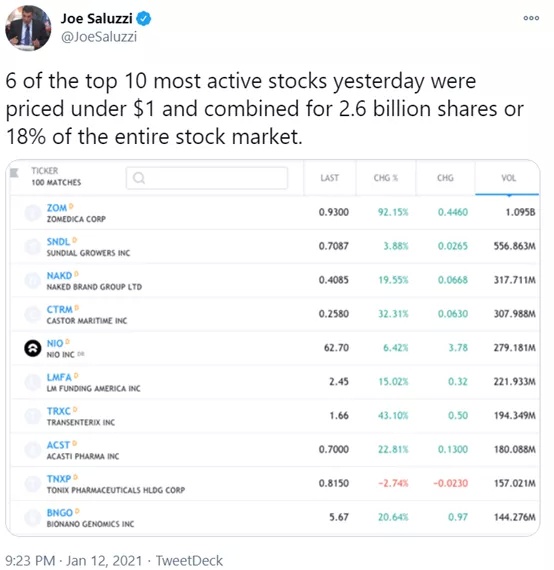Sort by the VOL column header
The width and height of the screenshot is (554, 570).
point(508,178)
